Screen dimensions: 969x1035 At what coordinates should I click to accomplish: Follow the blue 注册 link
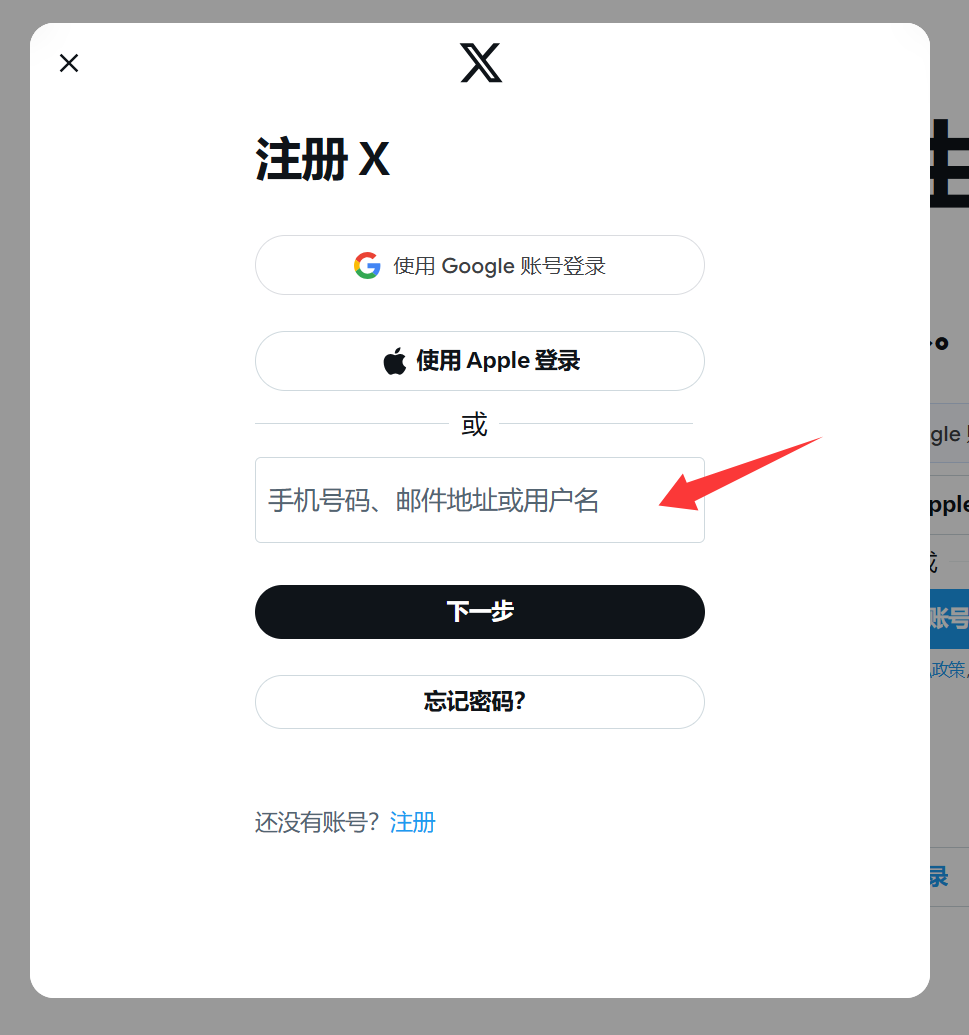coord(413,822)
